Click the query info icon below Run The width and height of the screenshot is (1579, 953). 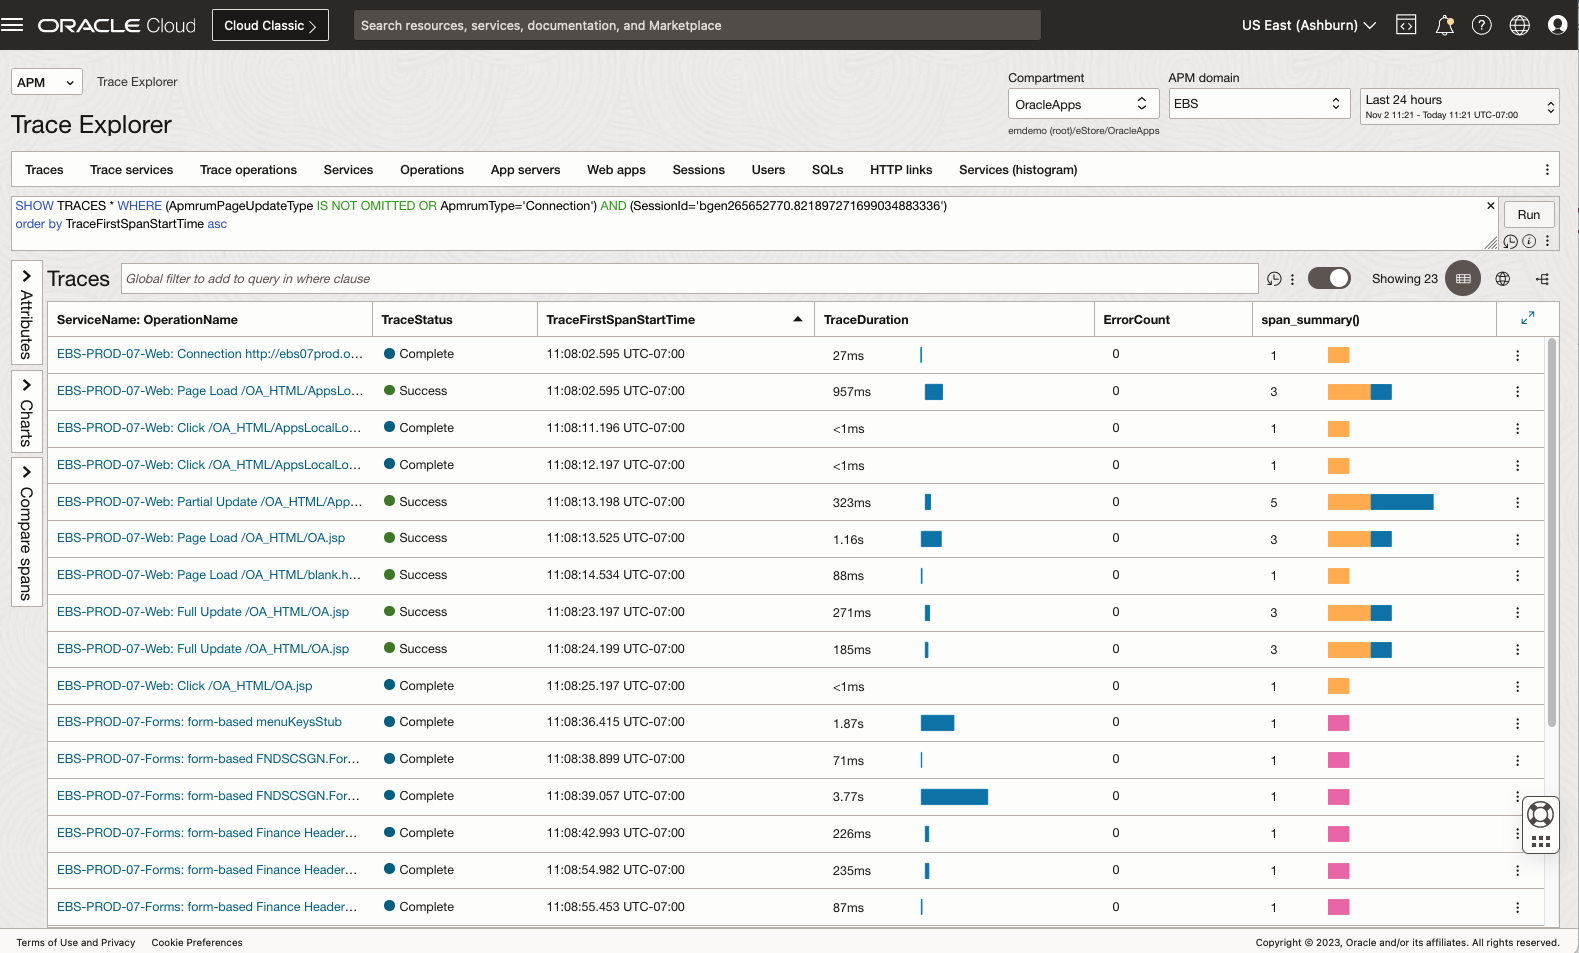point(1529,241)
